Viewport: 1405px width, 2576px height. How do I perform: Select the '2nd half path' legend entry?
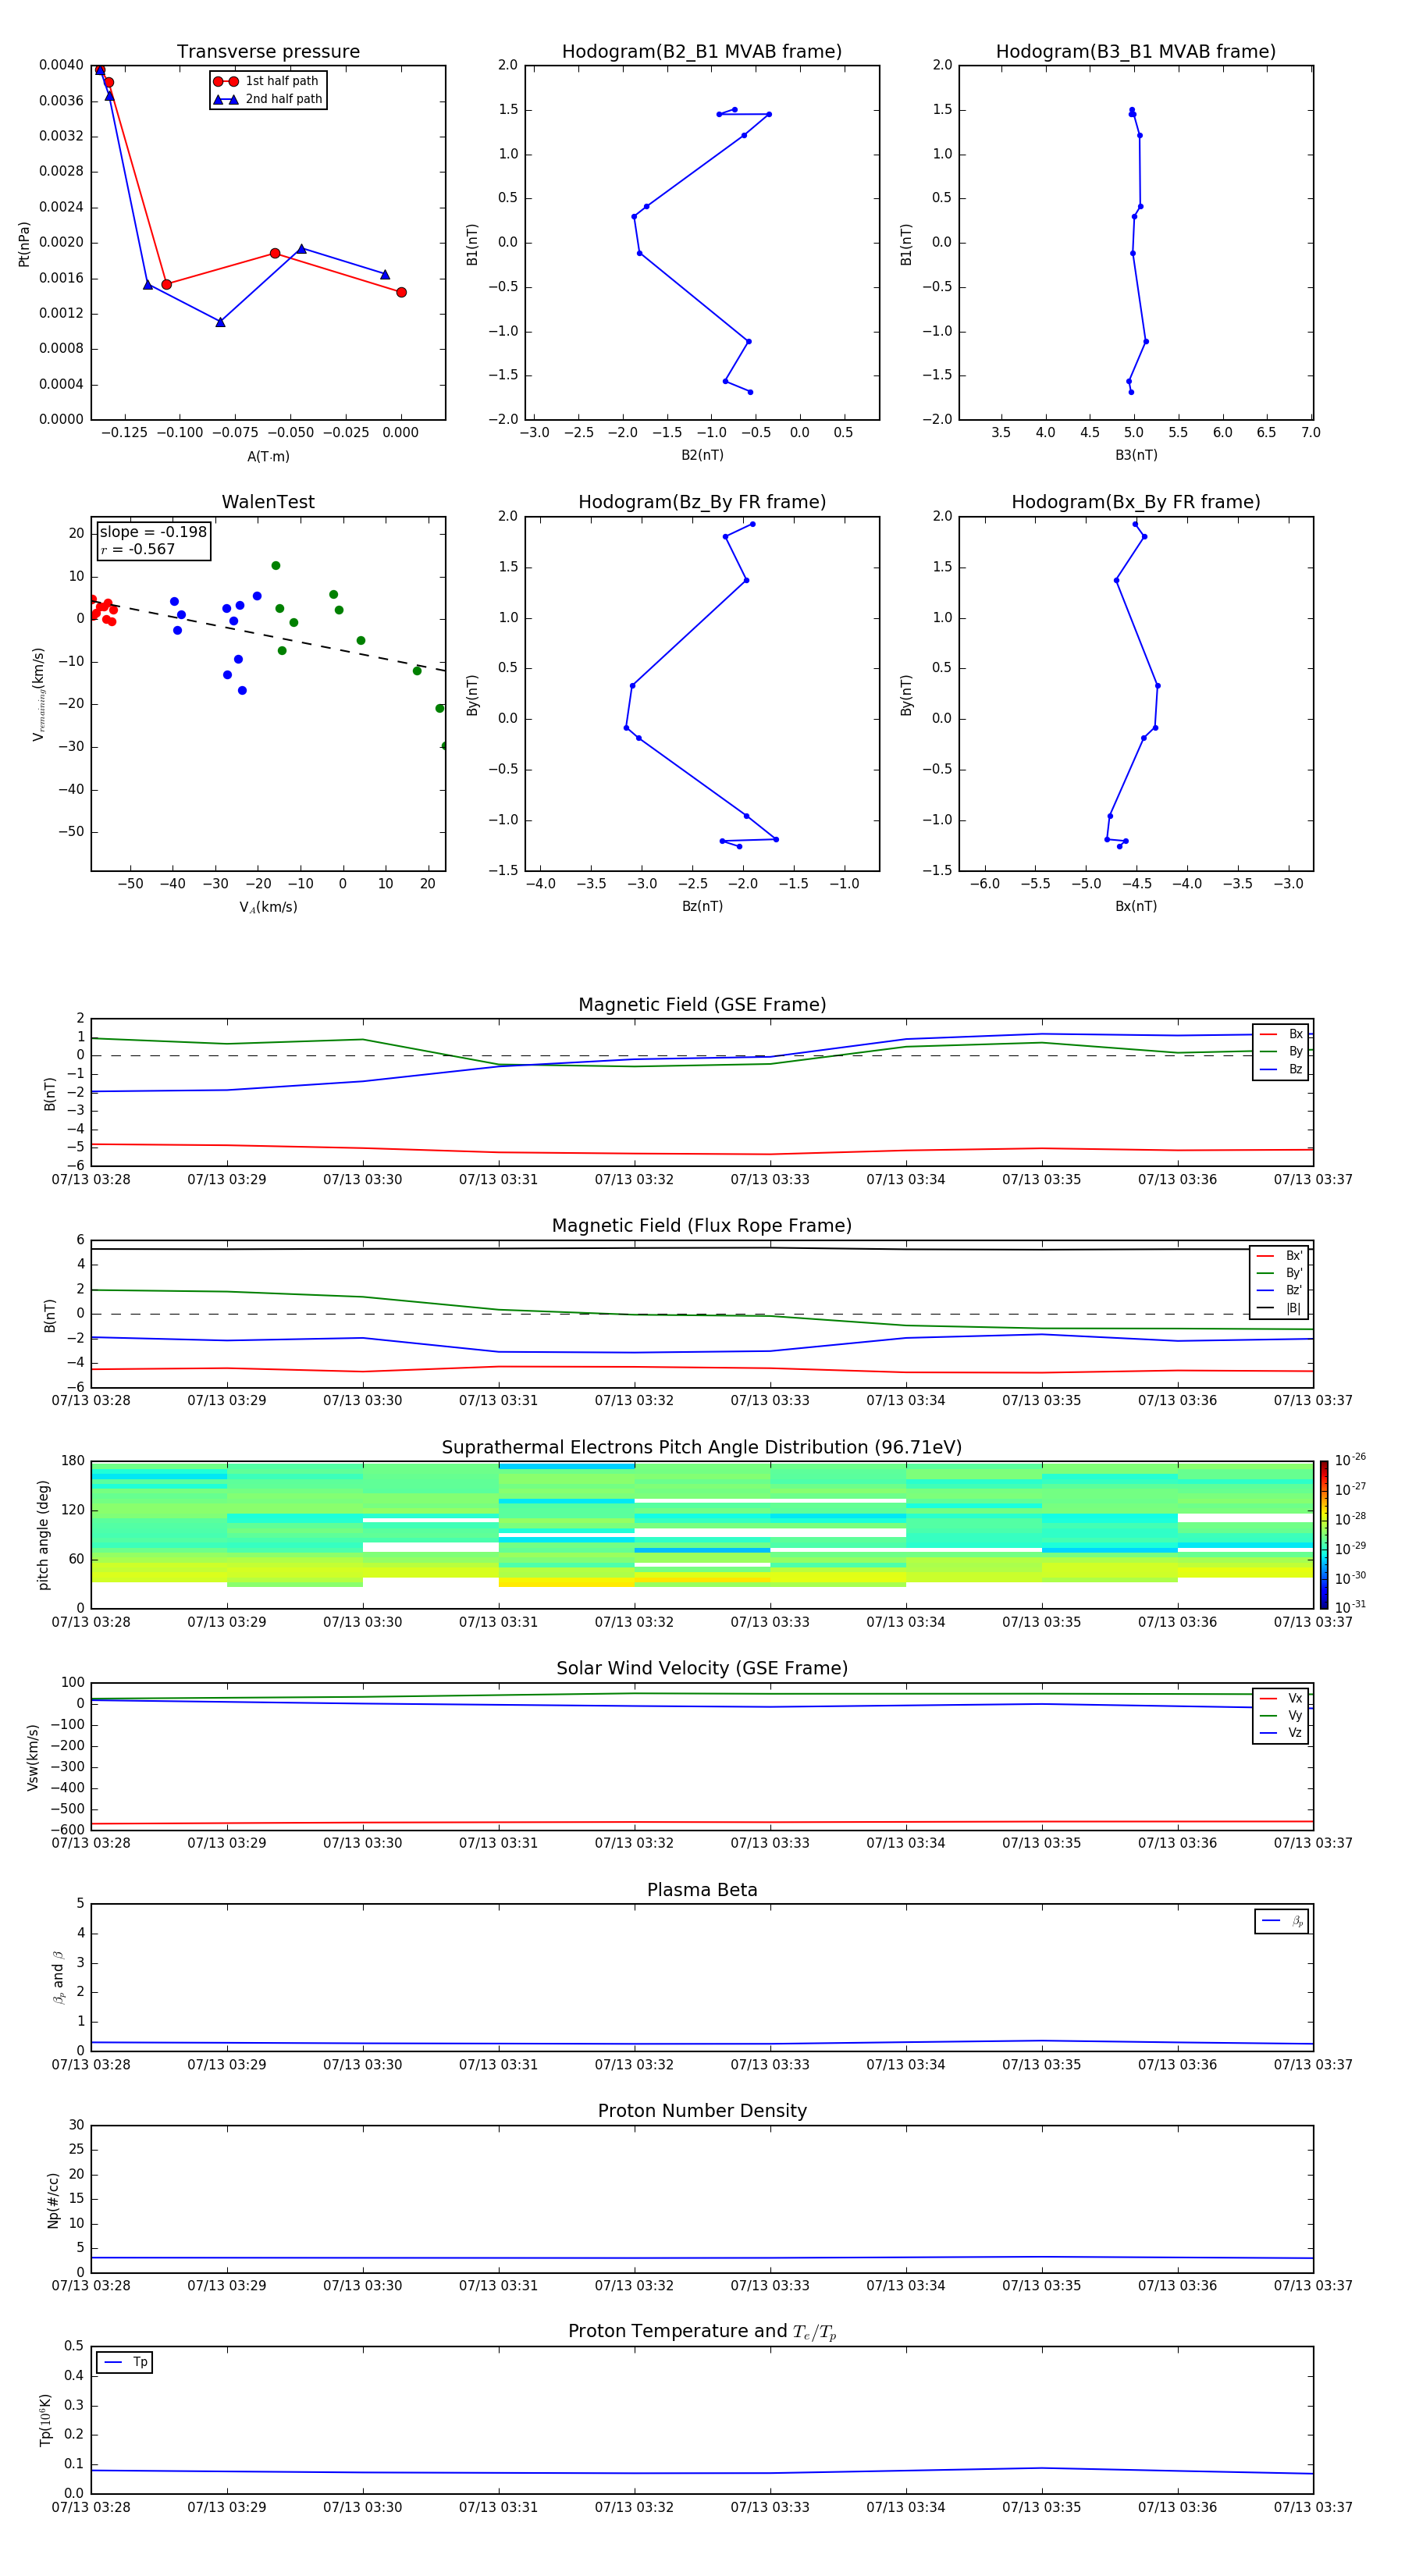(x=268, y=99)
